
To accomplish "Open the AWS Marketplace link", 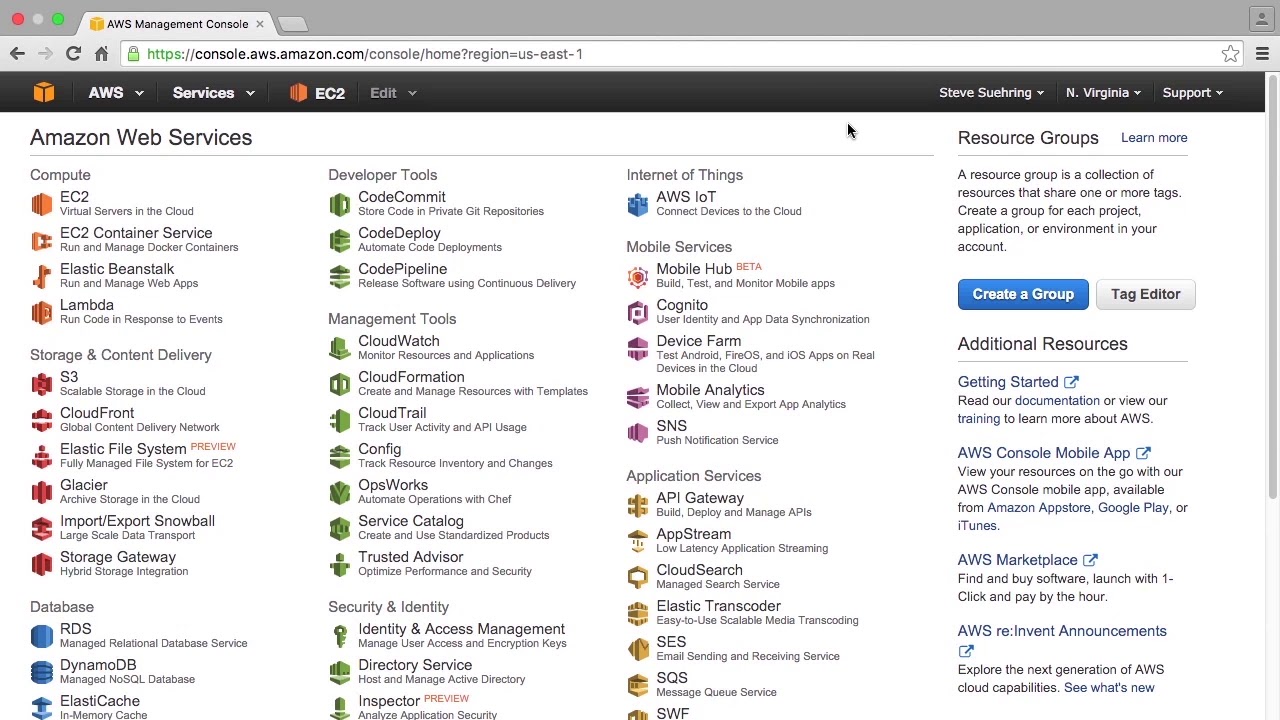I will point(1027,560).
